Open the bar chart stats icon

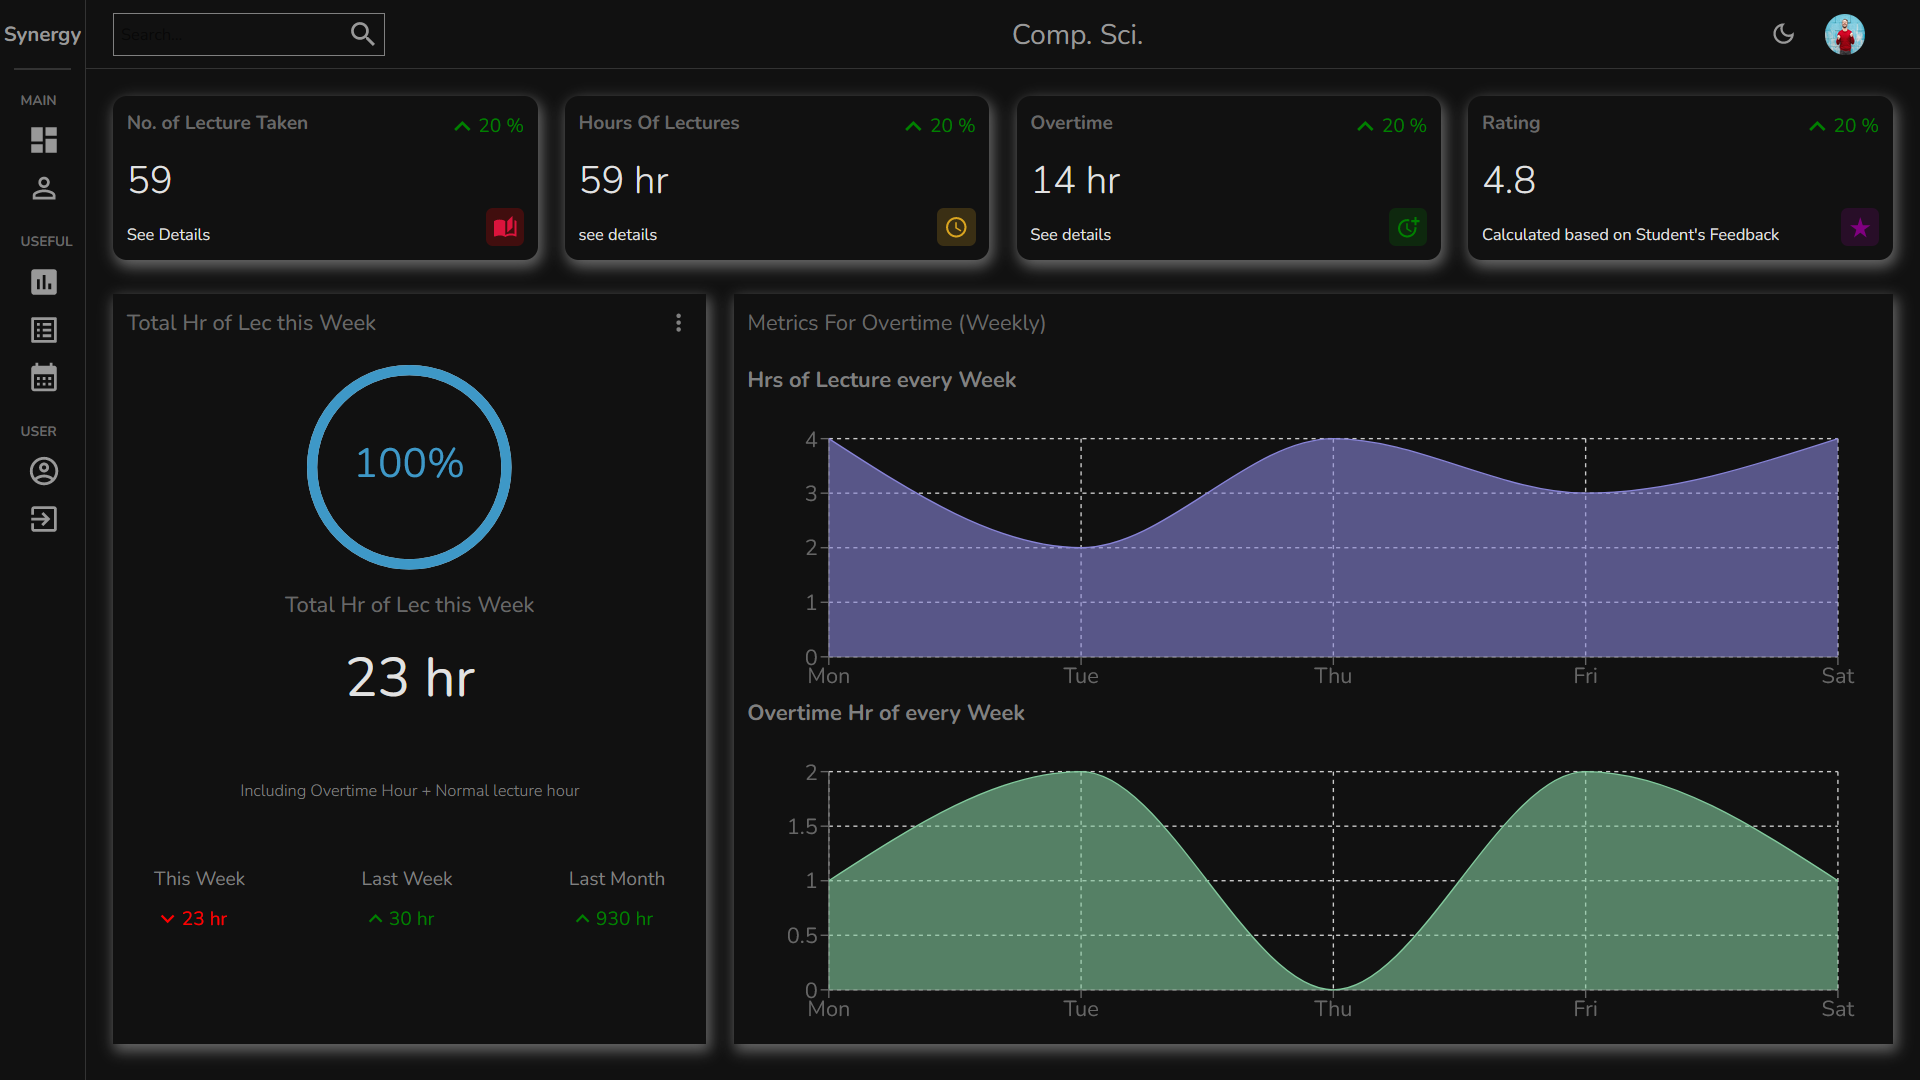[43, 282]
